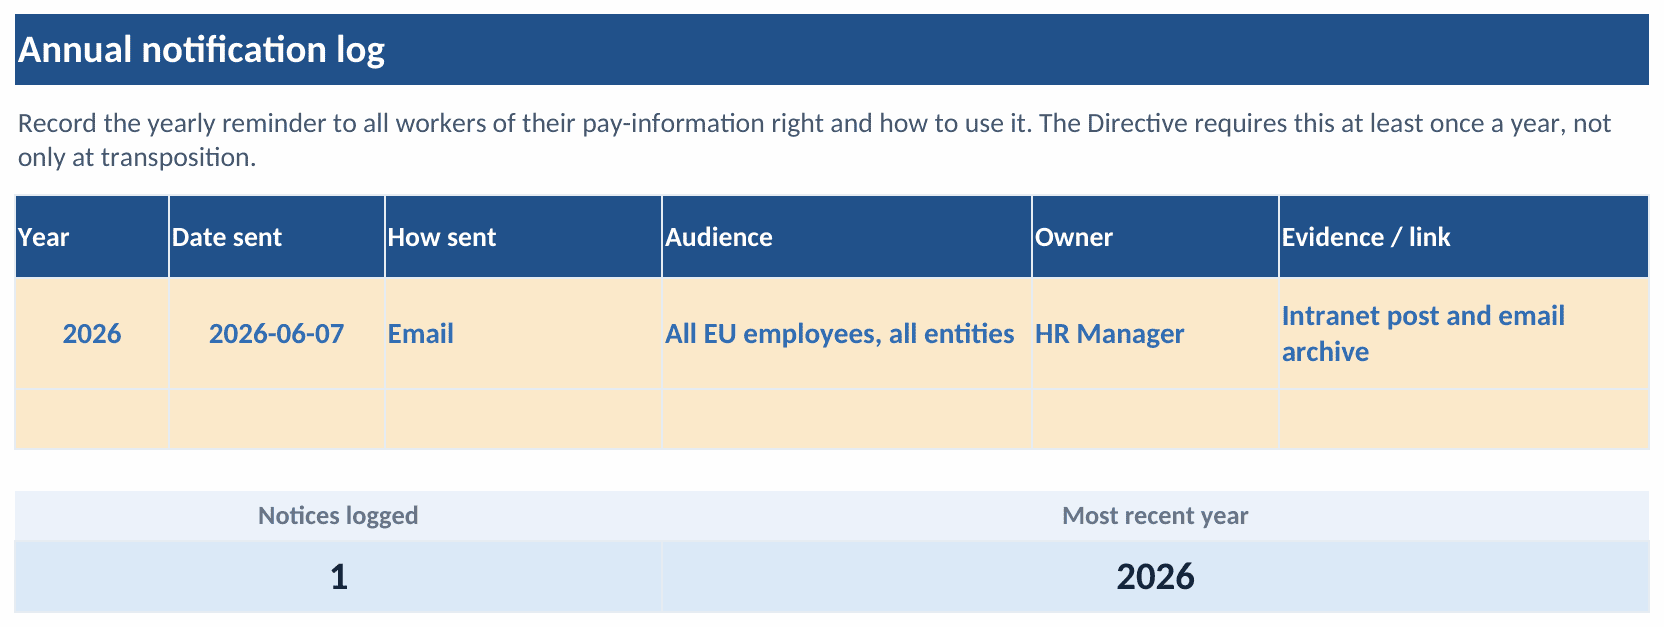1664x627 pixels.
Task: Click 'Intranet post and email archive' cell
Action: click(1464, 334)
